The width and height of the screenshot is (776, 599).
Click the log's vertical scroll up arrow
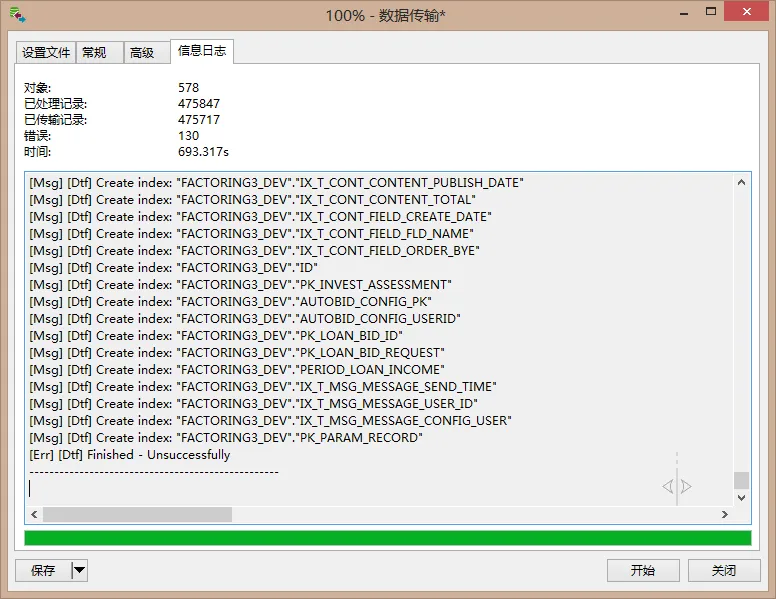(x=741, y=182)
